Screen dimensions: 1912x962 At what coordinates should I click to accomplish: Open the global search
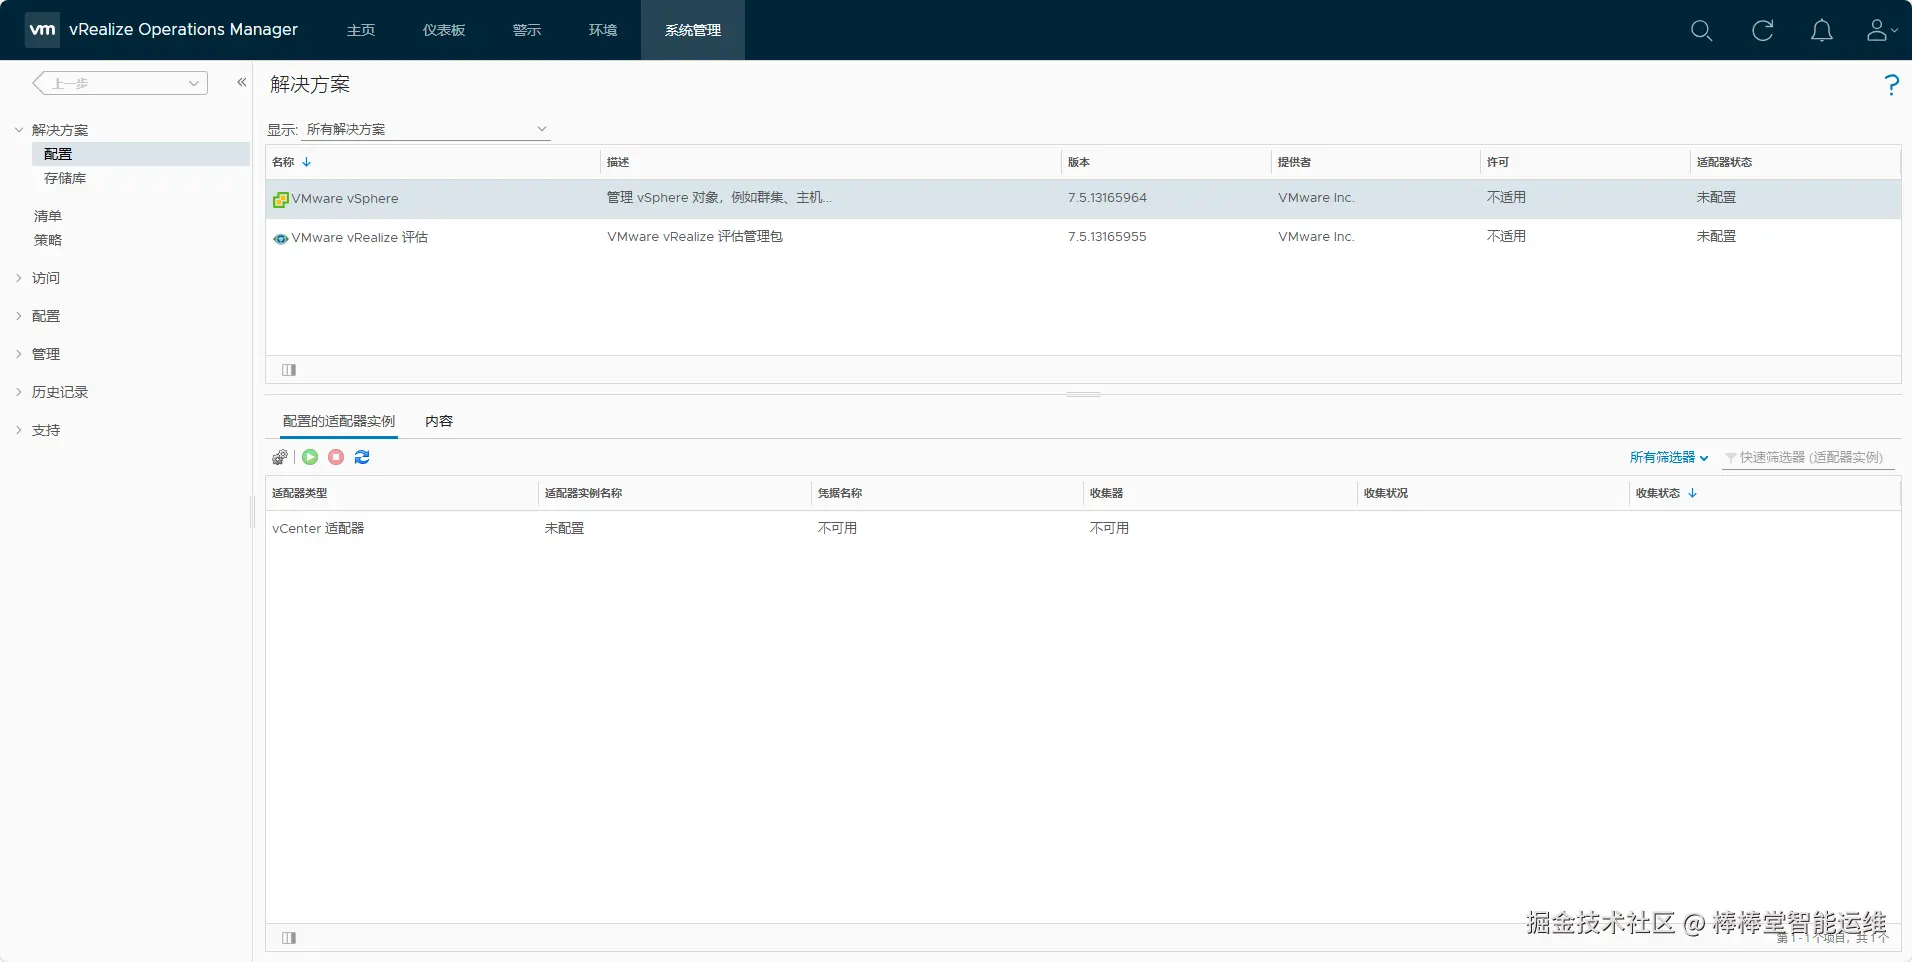1701,30
